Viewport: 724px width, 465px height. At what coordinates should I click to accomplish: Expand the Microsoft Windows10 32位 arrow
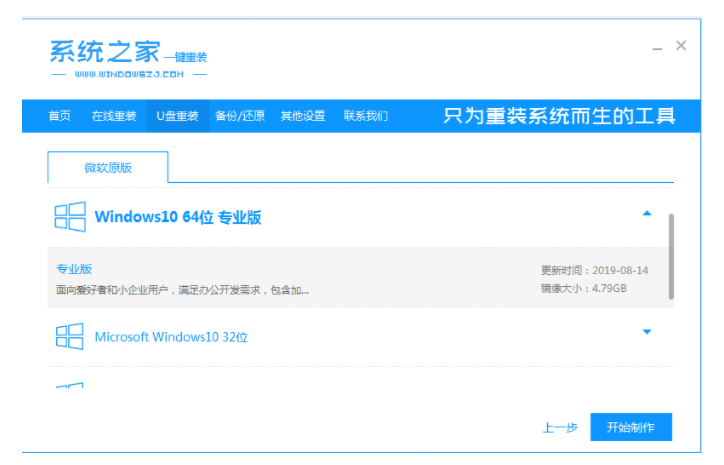coord(647,332)
